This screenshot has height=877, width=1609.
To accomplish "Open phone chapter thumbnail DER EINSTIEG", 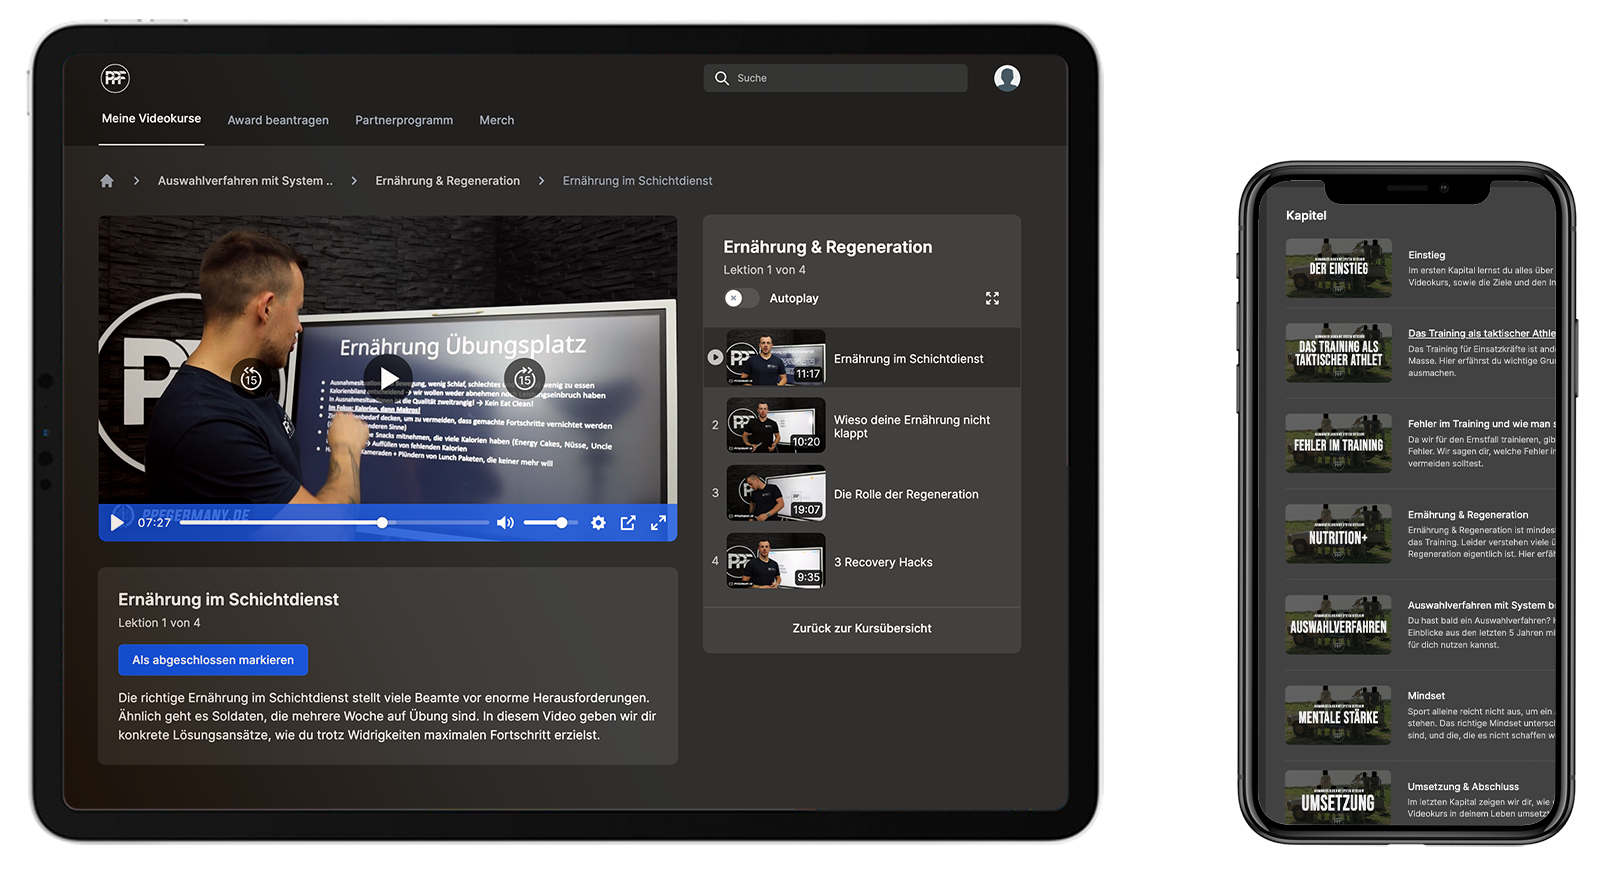I will tap(1339, 268).
